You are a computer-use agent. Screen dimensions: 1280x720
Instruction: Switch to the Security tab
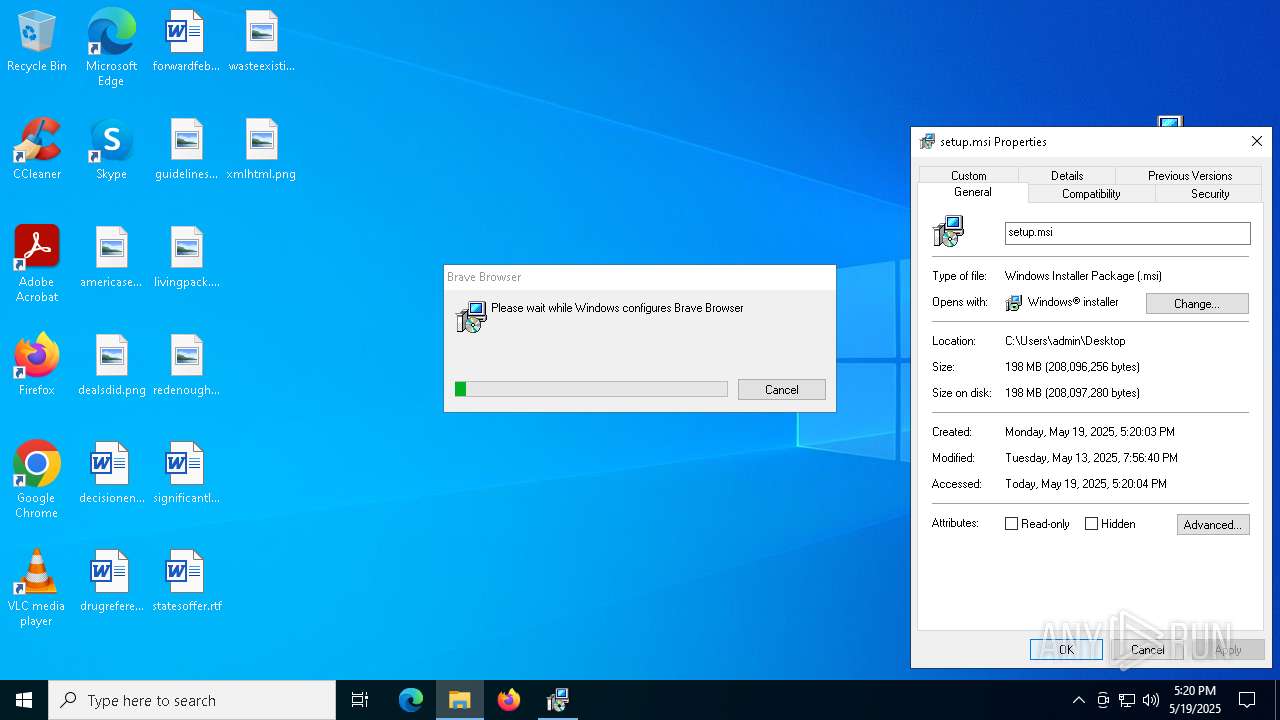click(x=1210, y=194)
